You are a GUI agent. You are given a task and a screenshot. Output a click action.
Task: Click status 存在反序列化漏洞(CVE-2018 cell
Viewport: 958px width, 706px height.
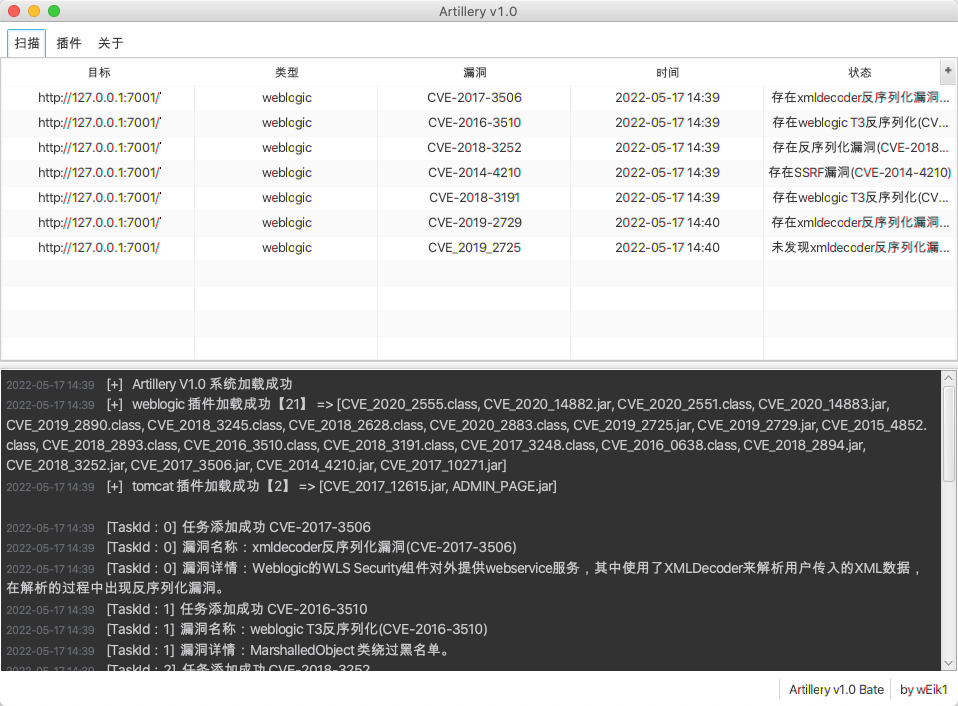tap(860, 148)
